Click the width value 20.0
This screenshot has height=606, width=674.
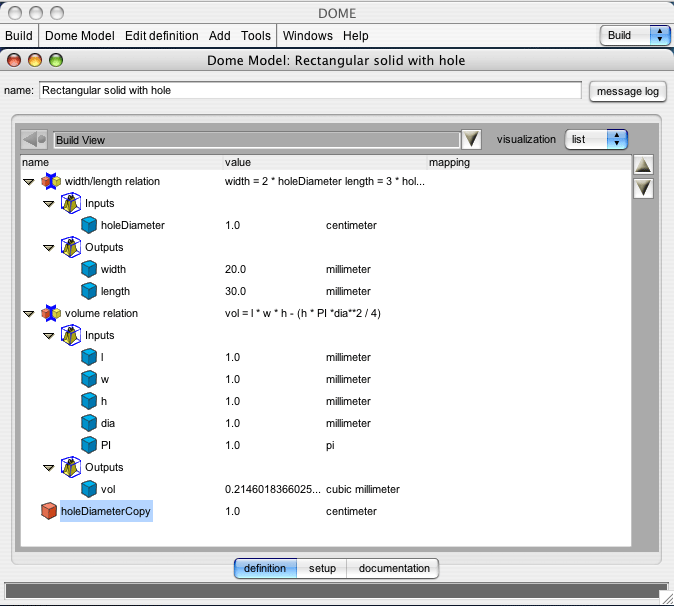pyautogui.click(x=235, y=269)
